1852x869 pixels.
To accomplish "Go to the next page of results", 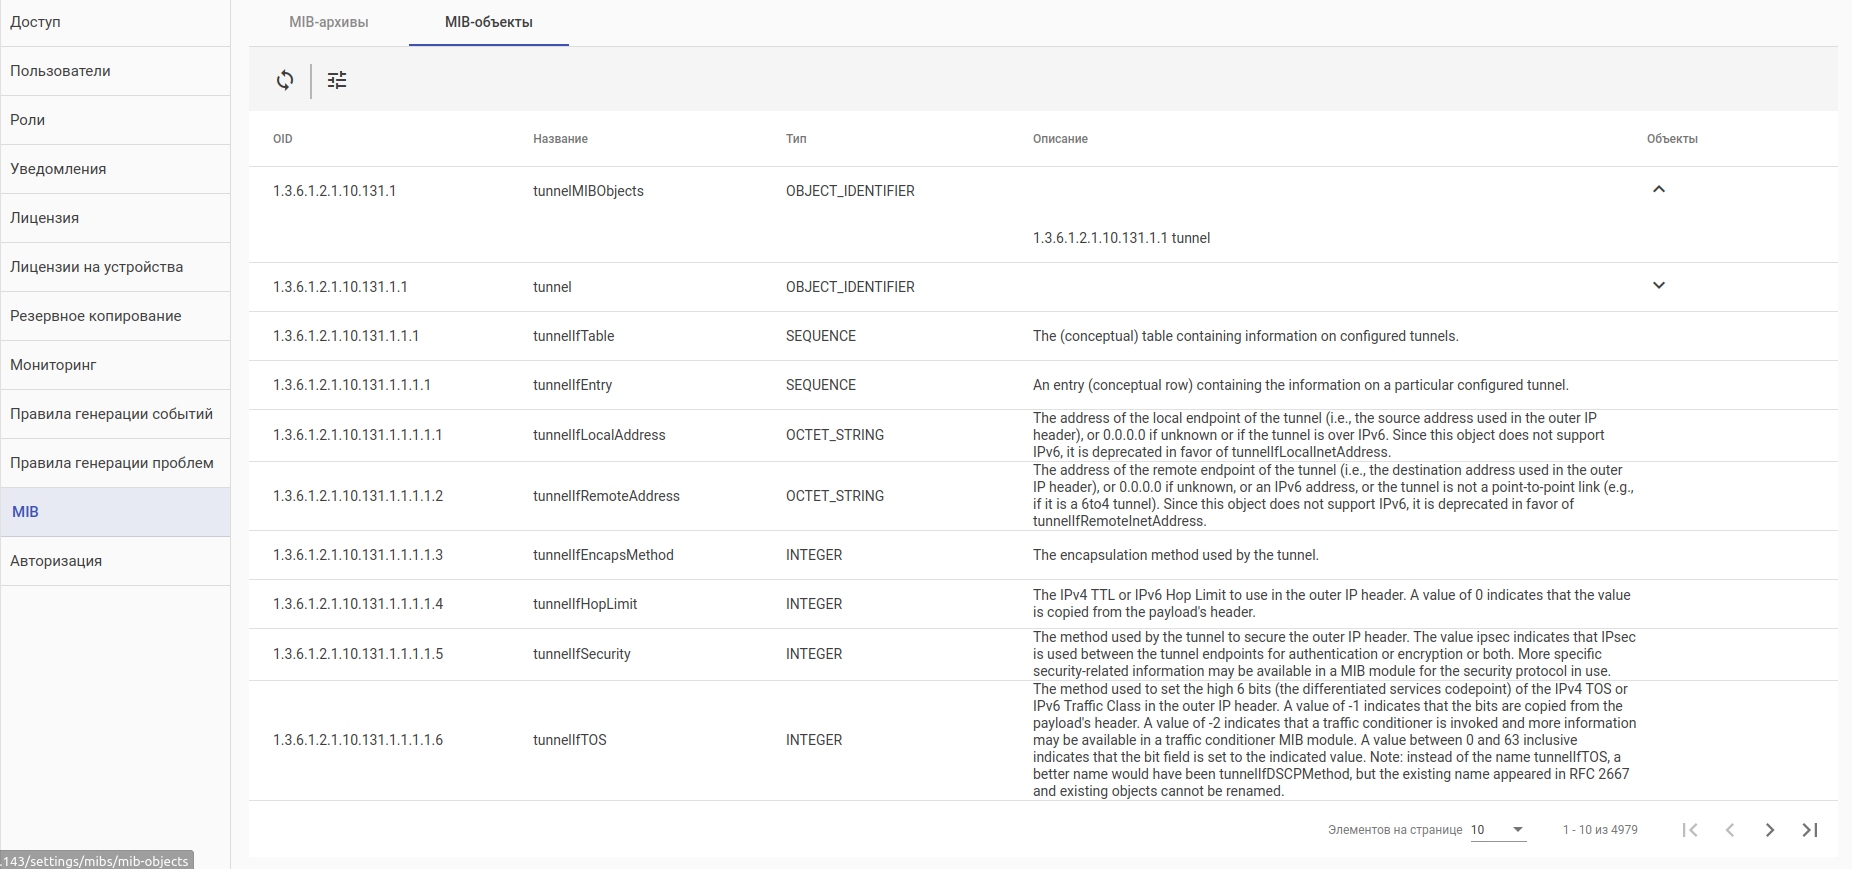I will 1770,830.
